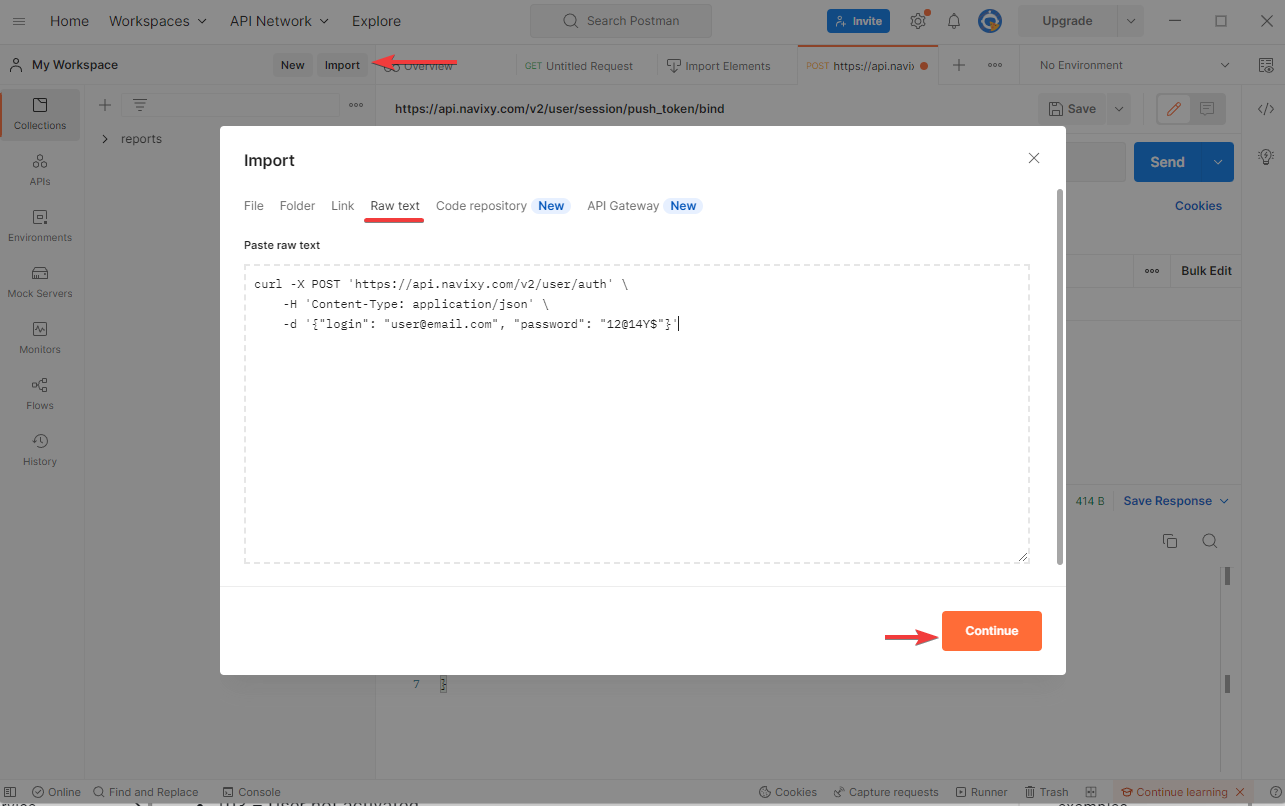Open the Untitled Request tab

click(580, 66)
